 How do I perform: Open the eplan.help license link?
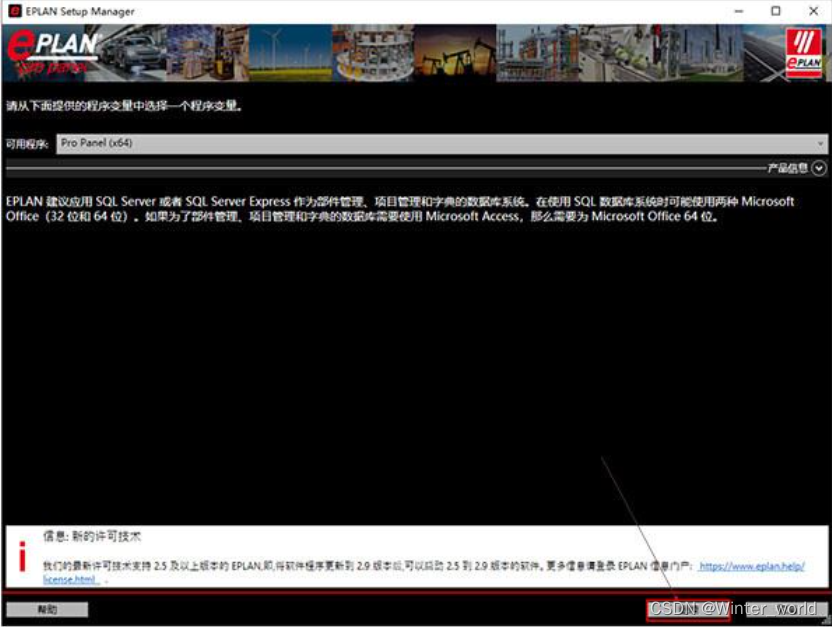tap(751, 567)
